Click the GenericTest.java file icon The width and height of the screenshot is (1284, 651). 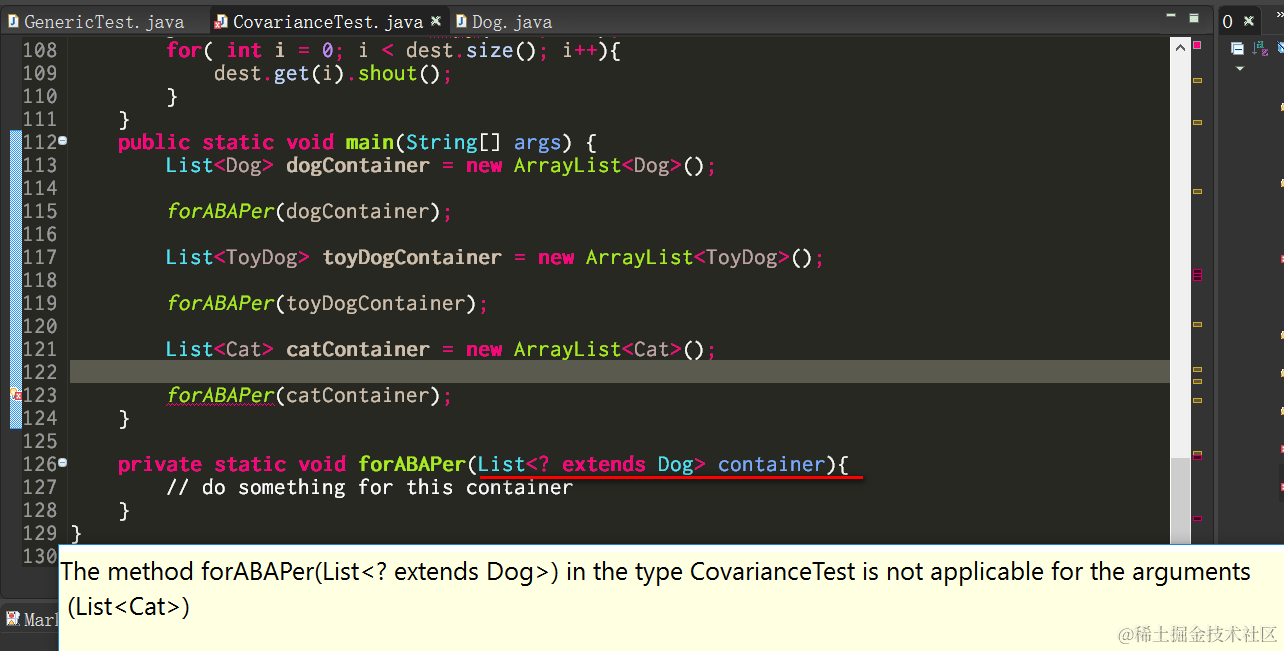pyautogui.click(x=13, y=21)
